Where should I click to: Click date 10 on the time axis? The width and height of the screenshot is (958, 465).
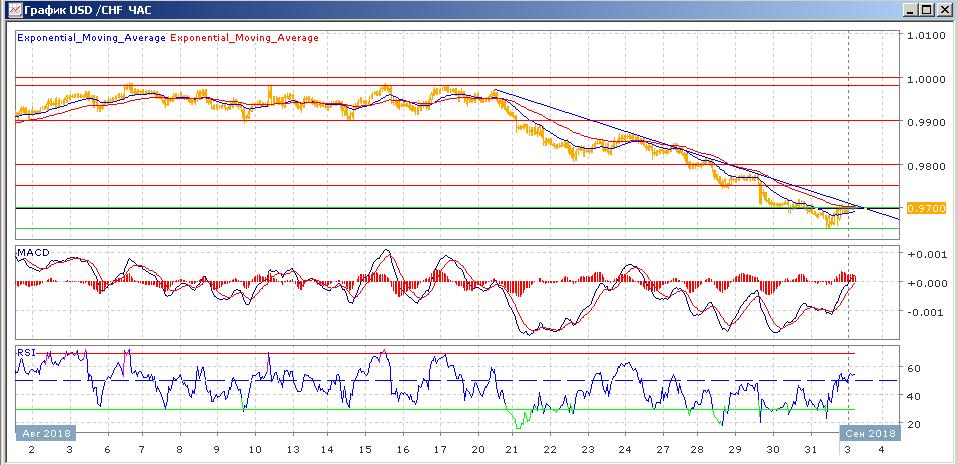point(254,450)
